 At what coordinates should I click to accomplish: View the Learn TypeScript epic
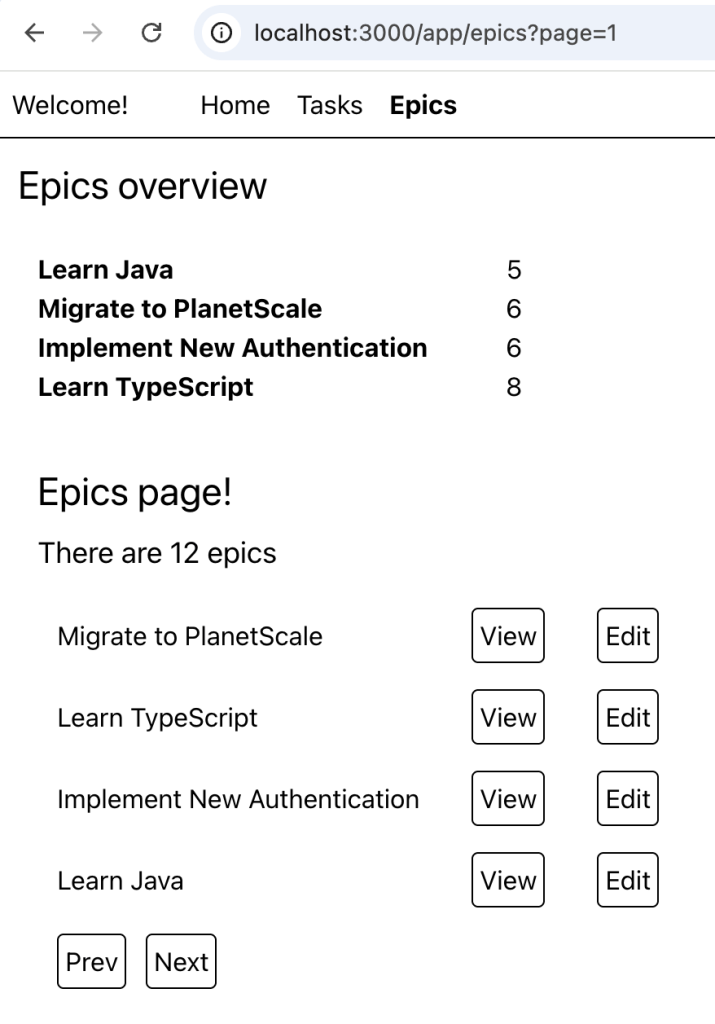click(507, 717)
